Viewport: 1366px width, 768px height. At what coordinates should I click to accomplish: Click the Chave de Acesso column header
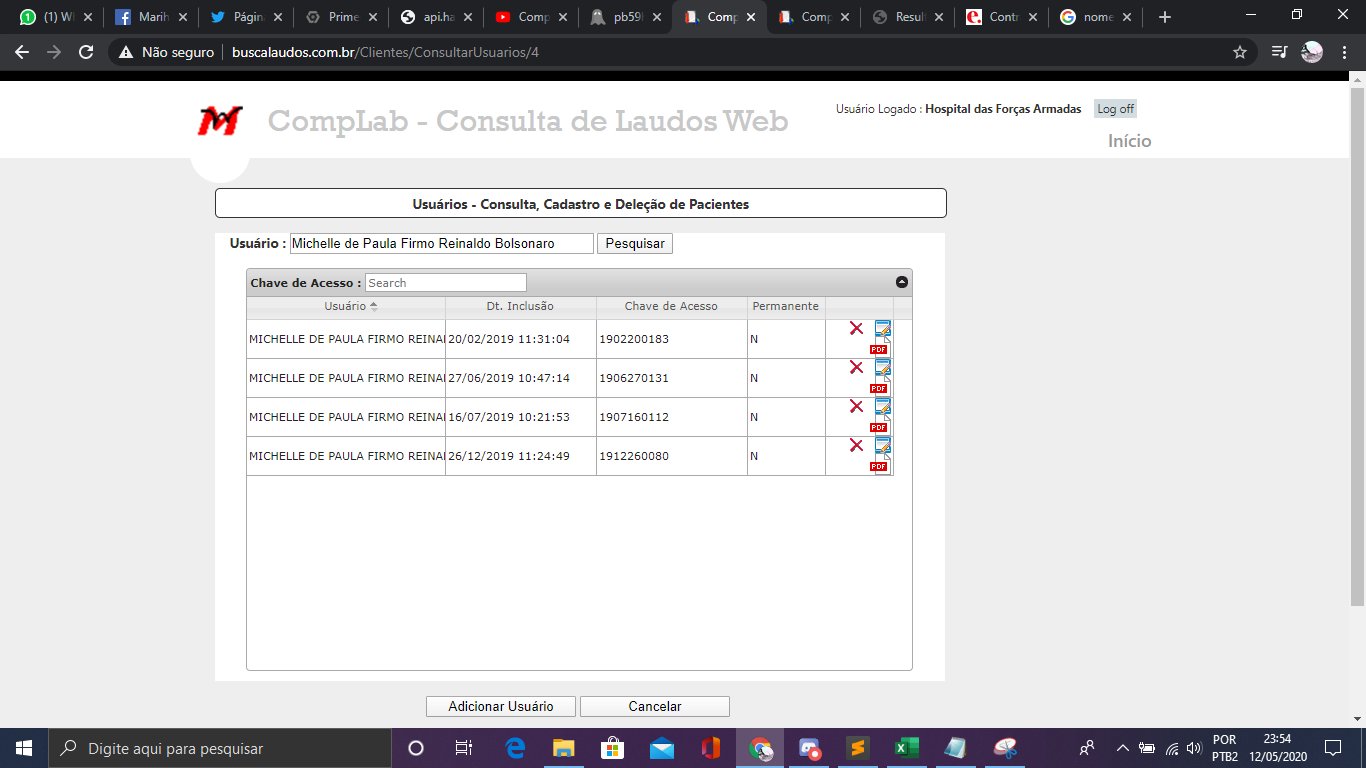(672, 306)
